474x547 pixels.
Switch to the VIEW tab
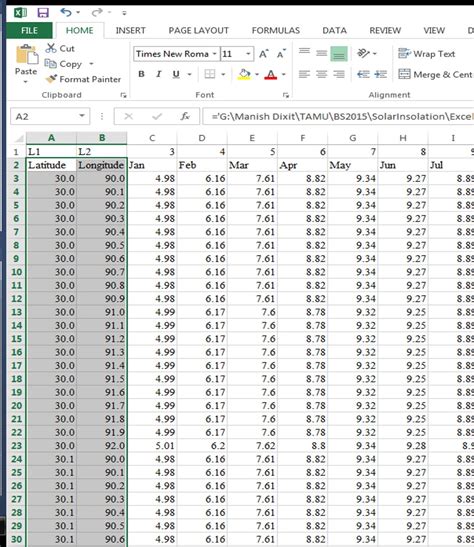[x=434, y=30]
